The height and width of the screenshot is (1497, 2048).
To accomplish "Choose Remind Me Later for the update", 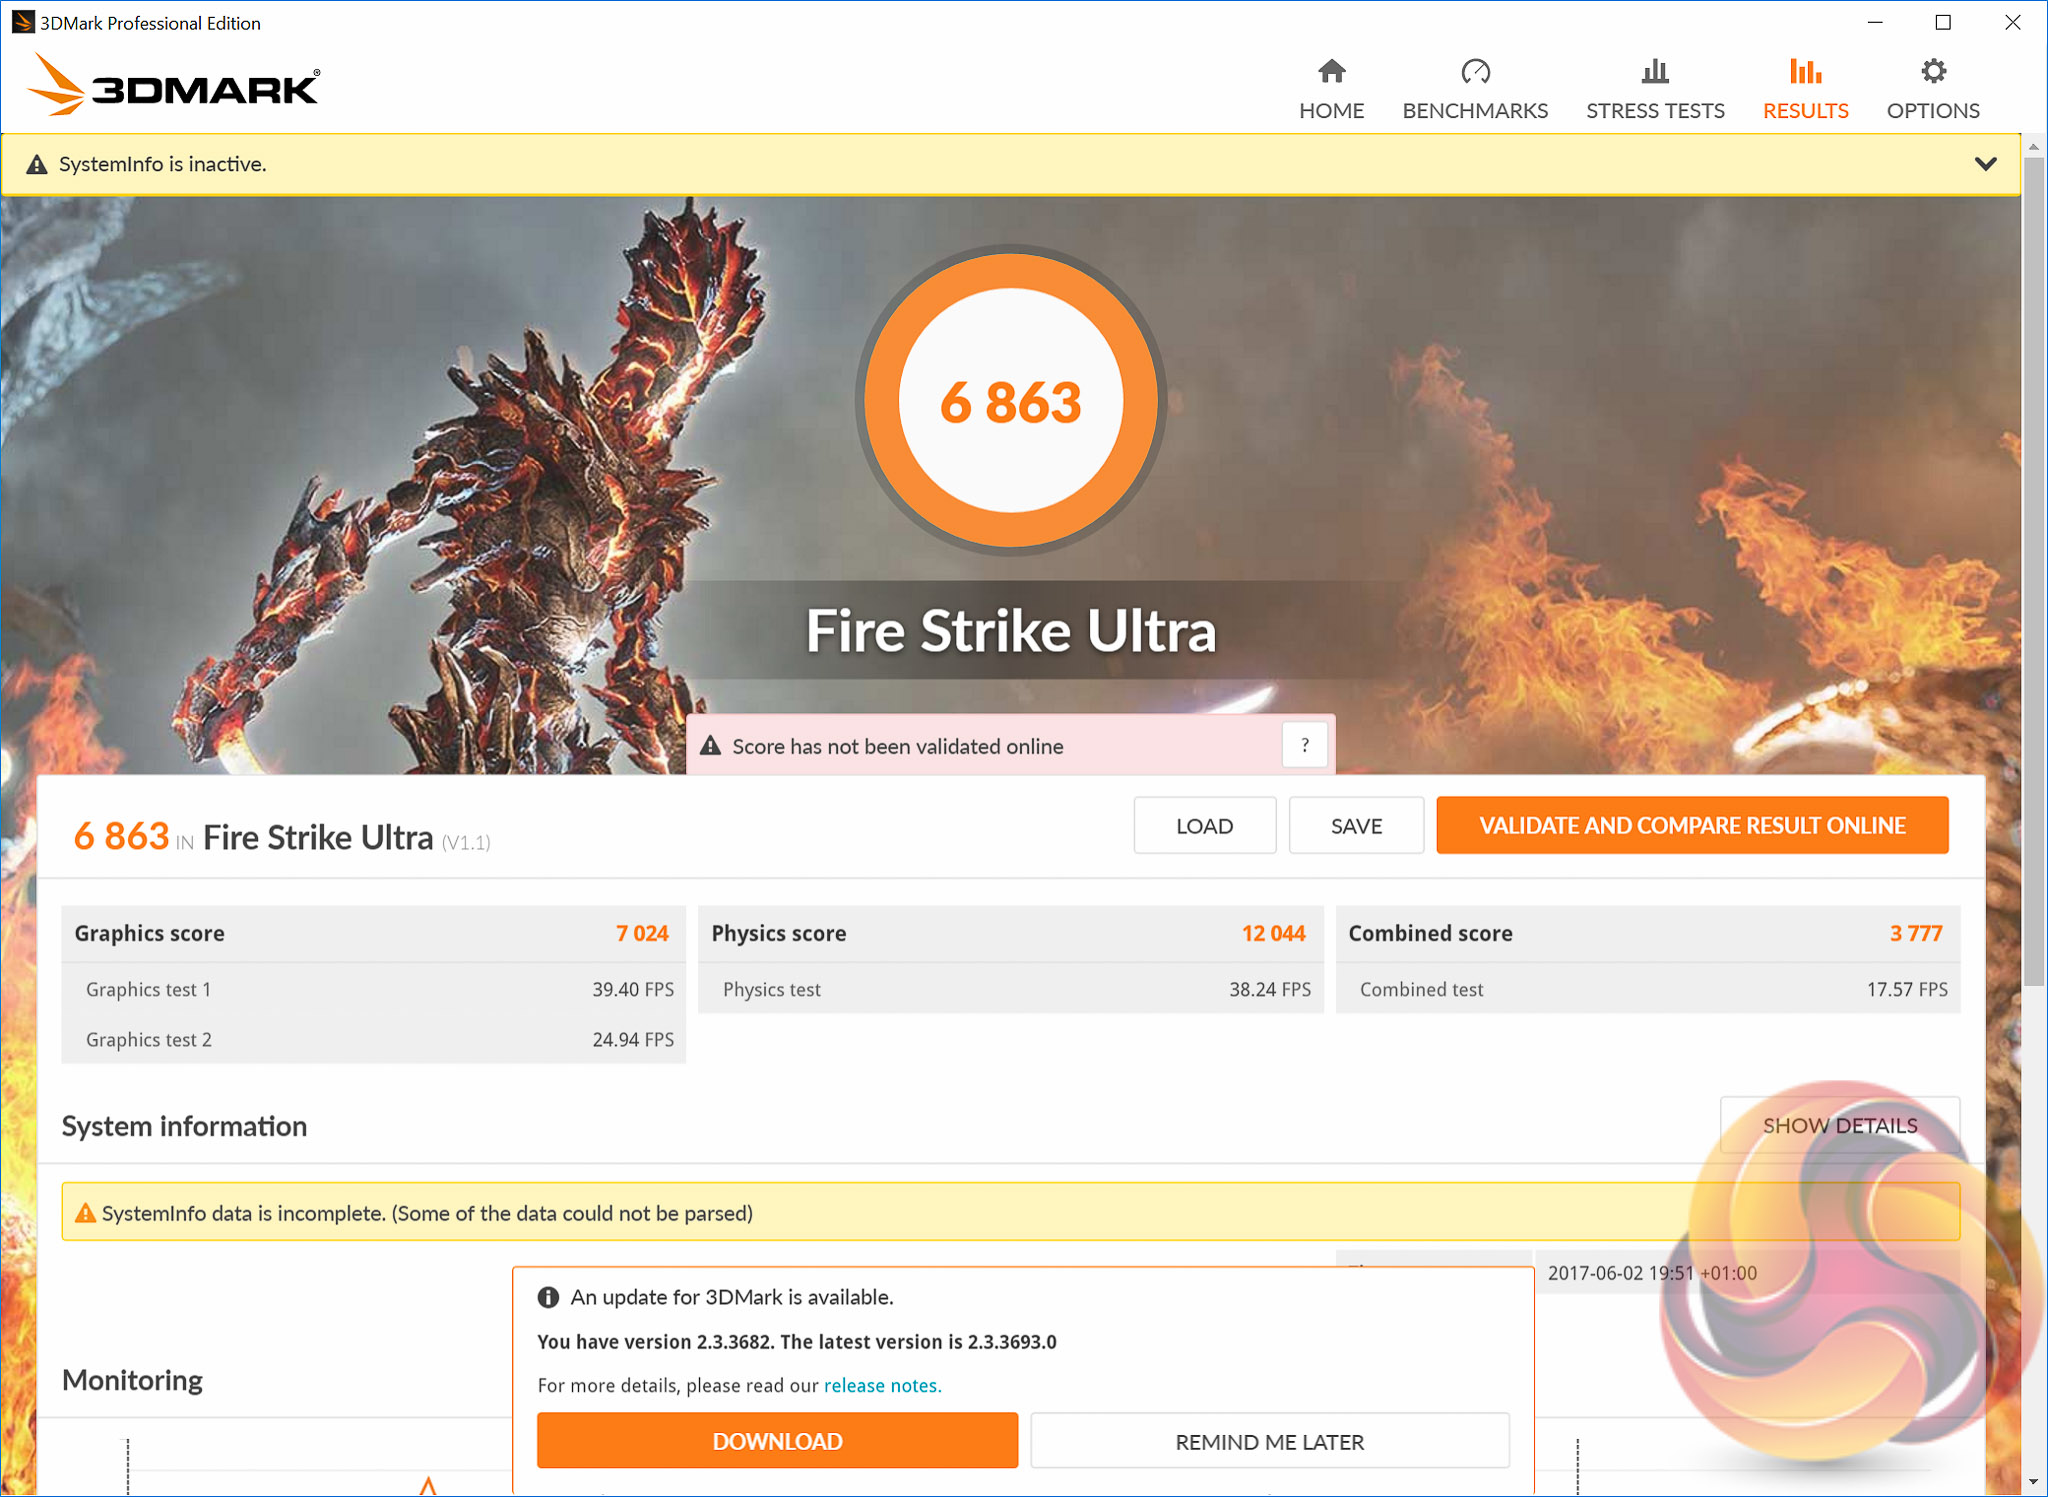I will [x=1269, y=1441].
